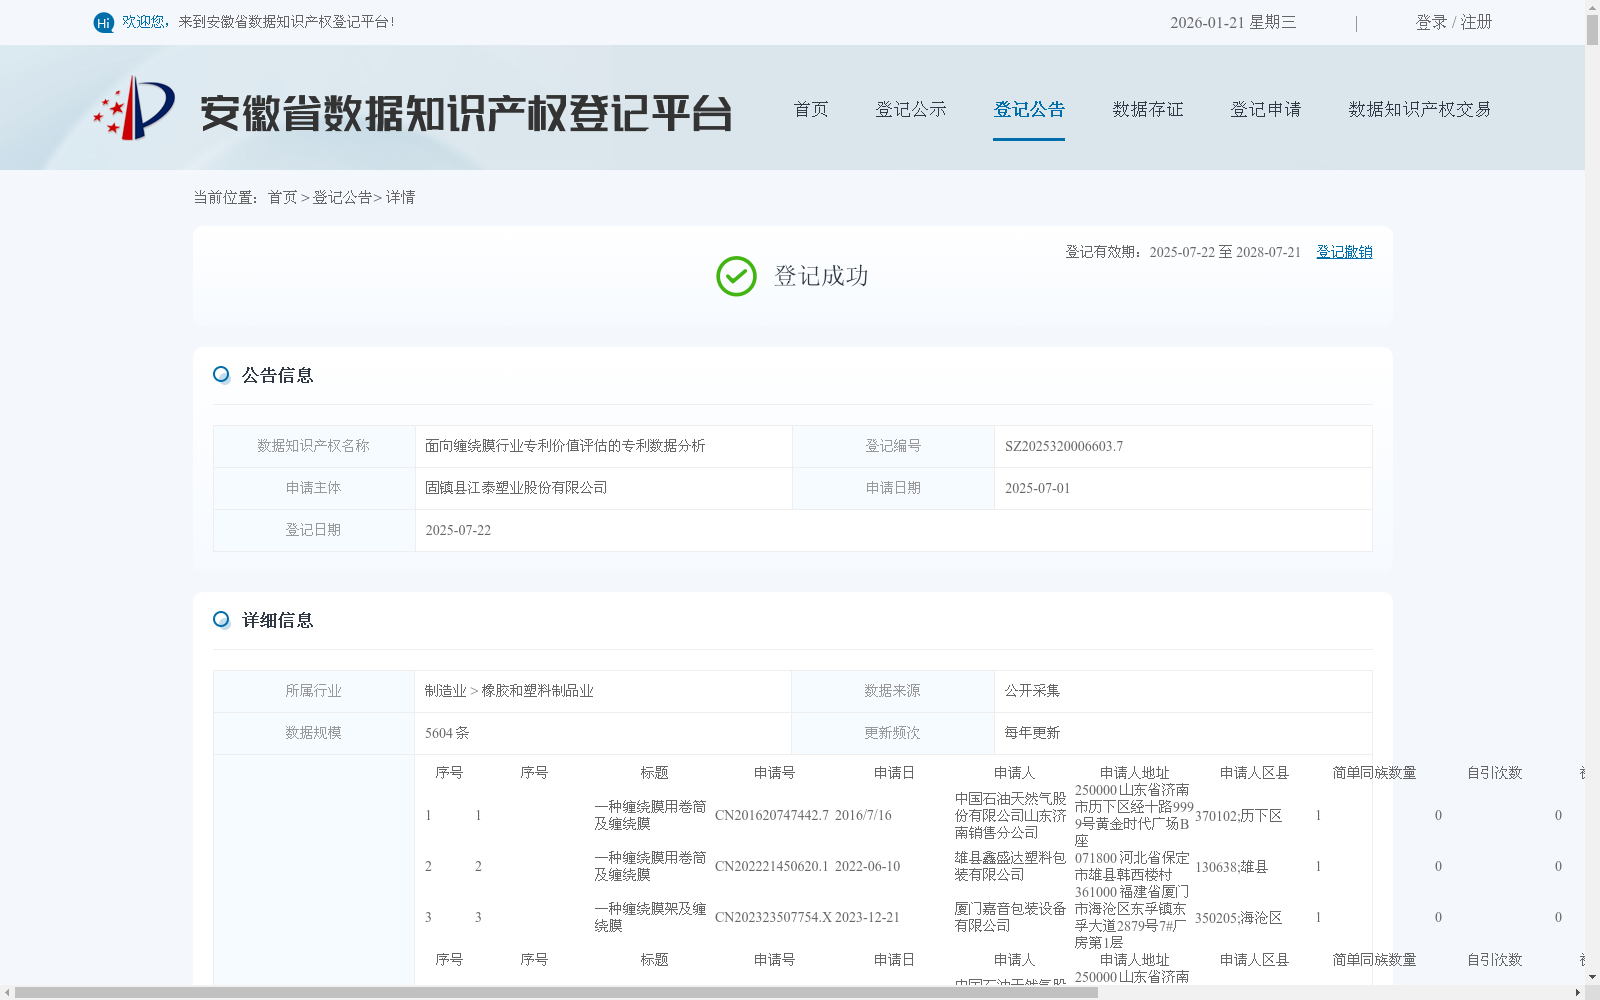The image size is (1600, 1000).
Task: Click the 公告信息 section bullet icon
Action: pos(221,374)
